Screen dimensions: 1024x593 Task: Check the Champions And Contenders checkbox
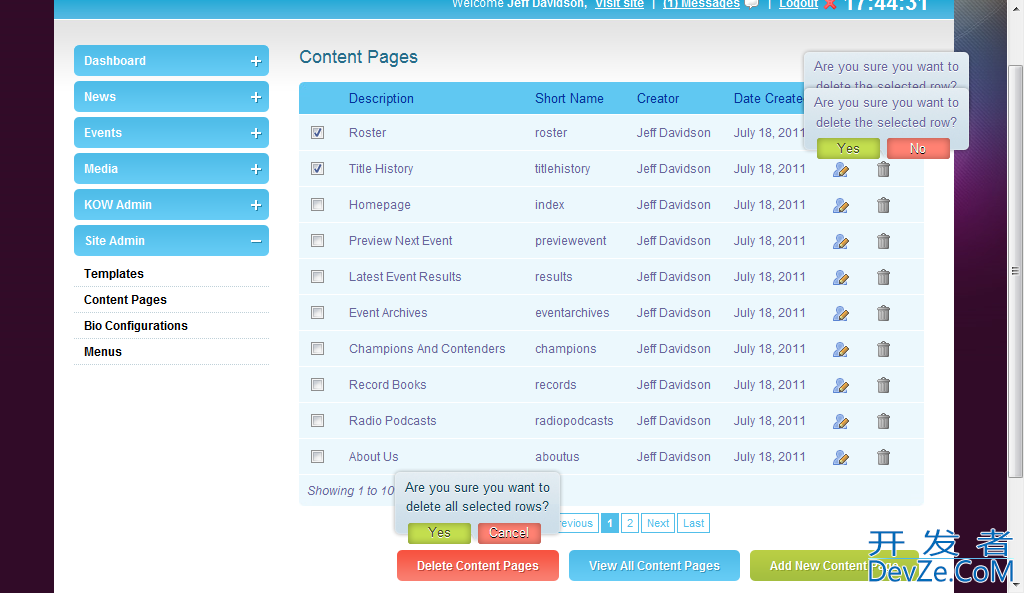(x=317, y=348)
